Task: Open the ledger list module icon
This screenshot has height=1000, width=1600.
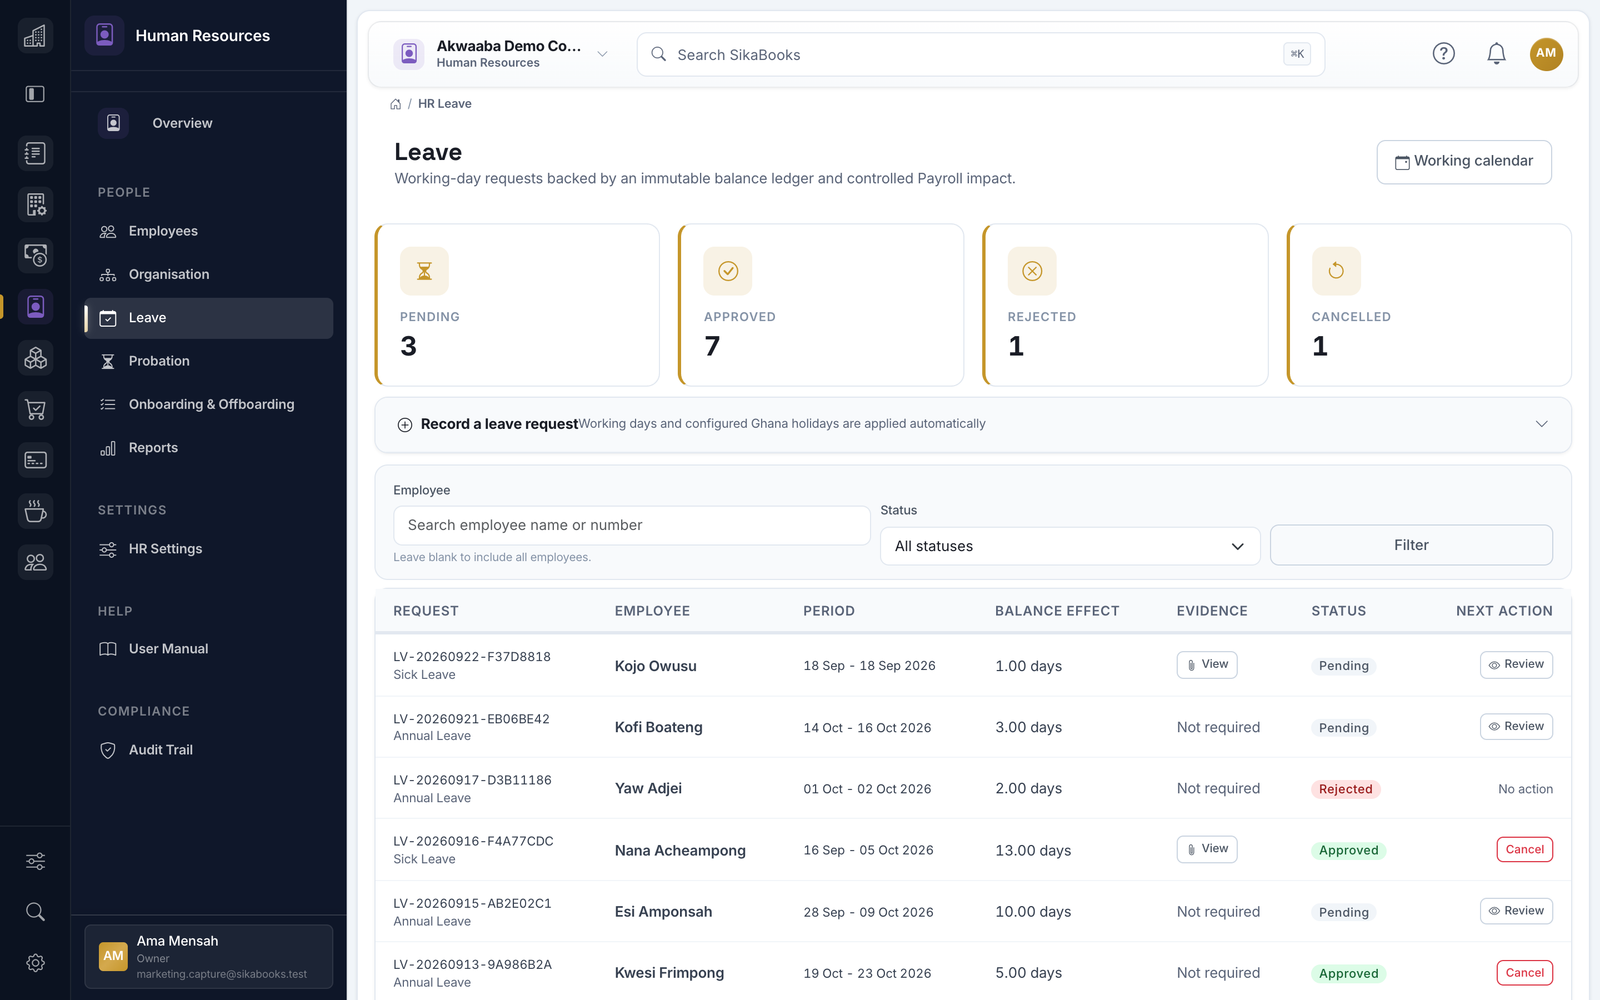Action: tap(35, 153)
